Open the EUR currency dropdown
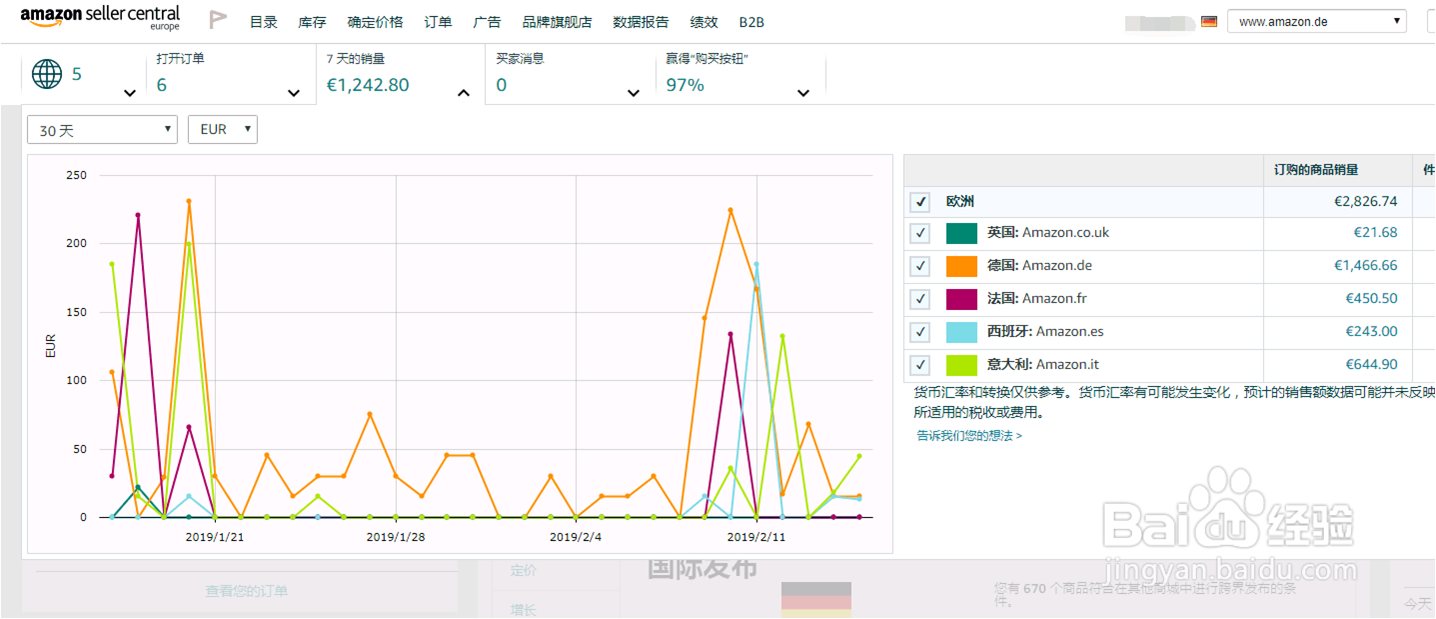 [223, 130]
